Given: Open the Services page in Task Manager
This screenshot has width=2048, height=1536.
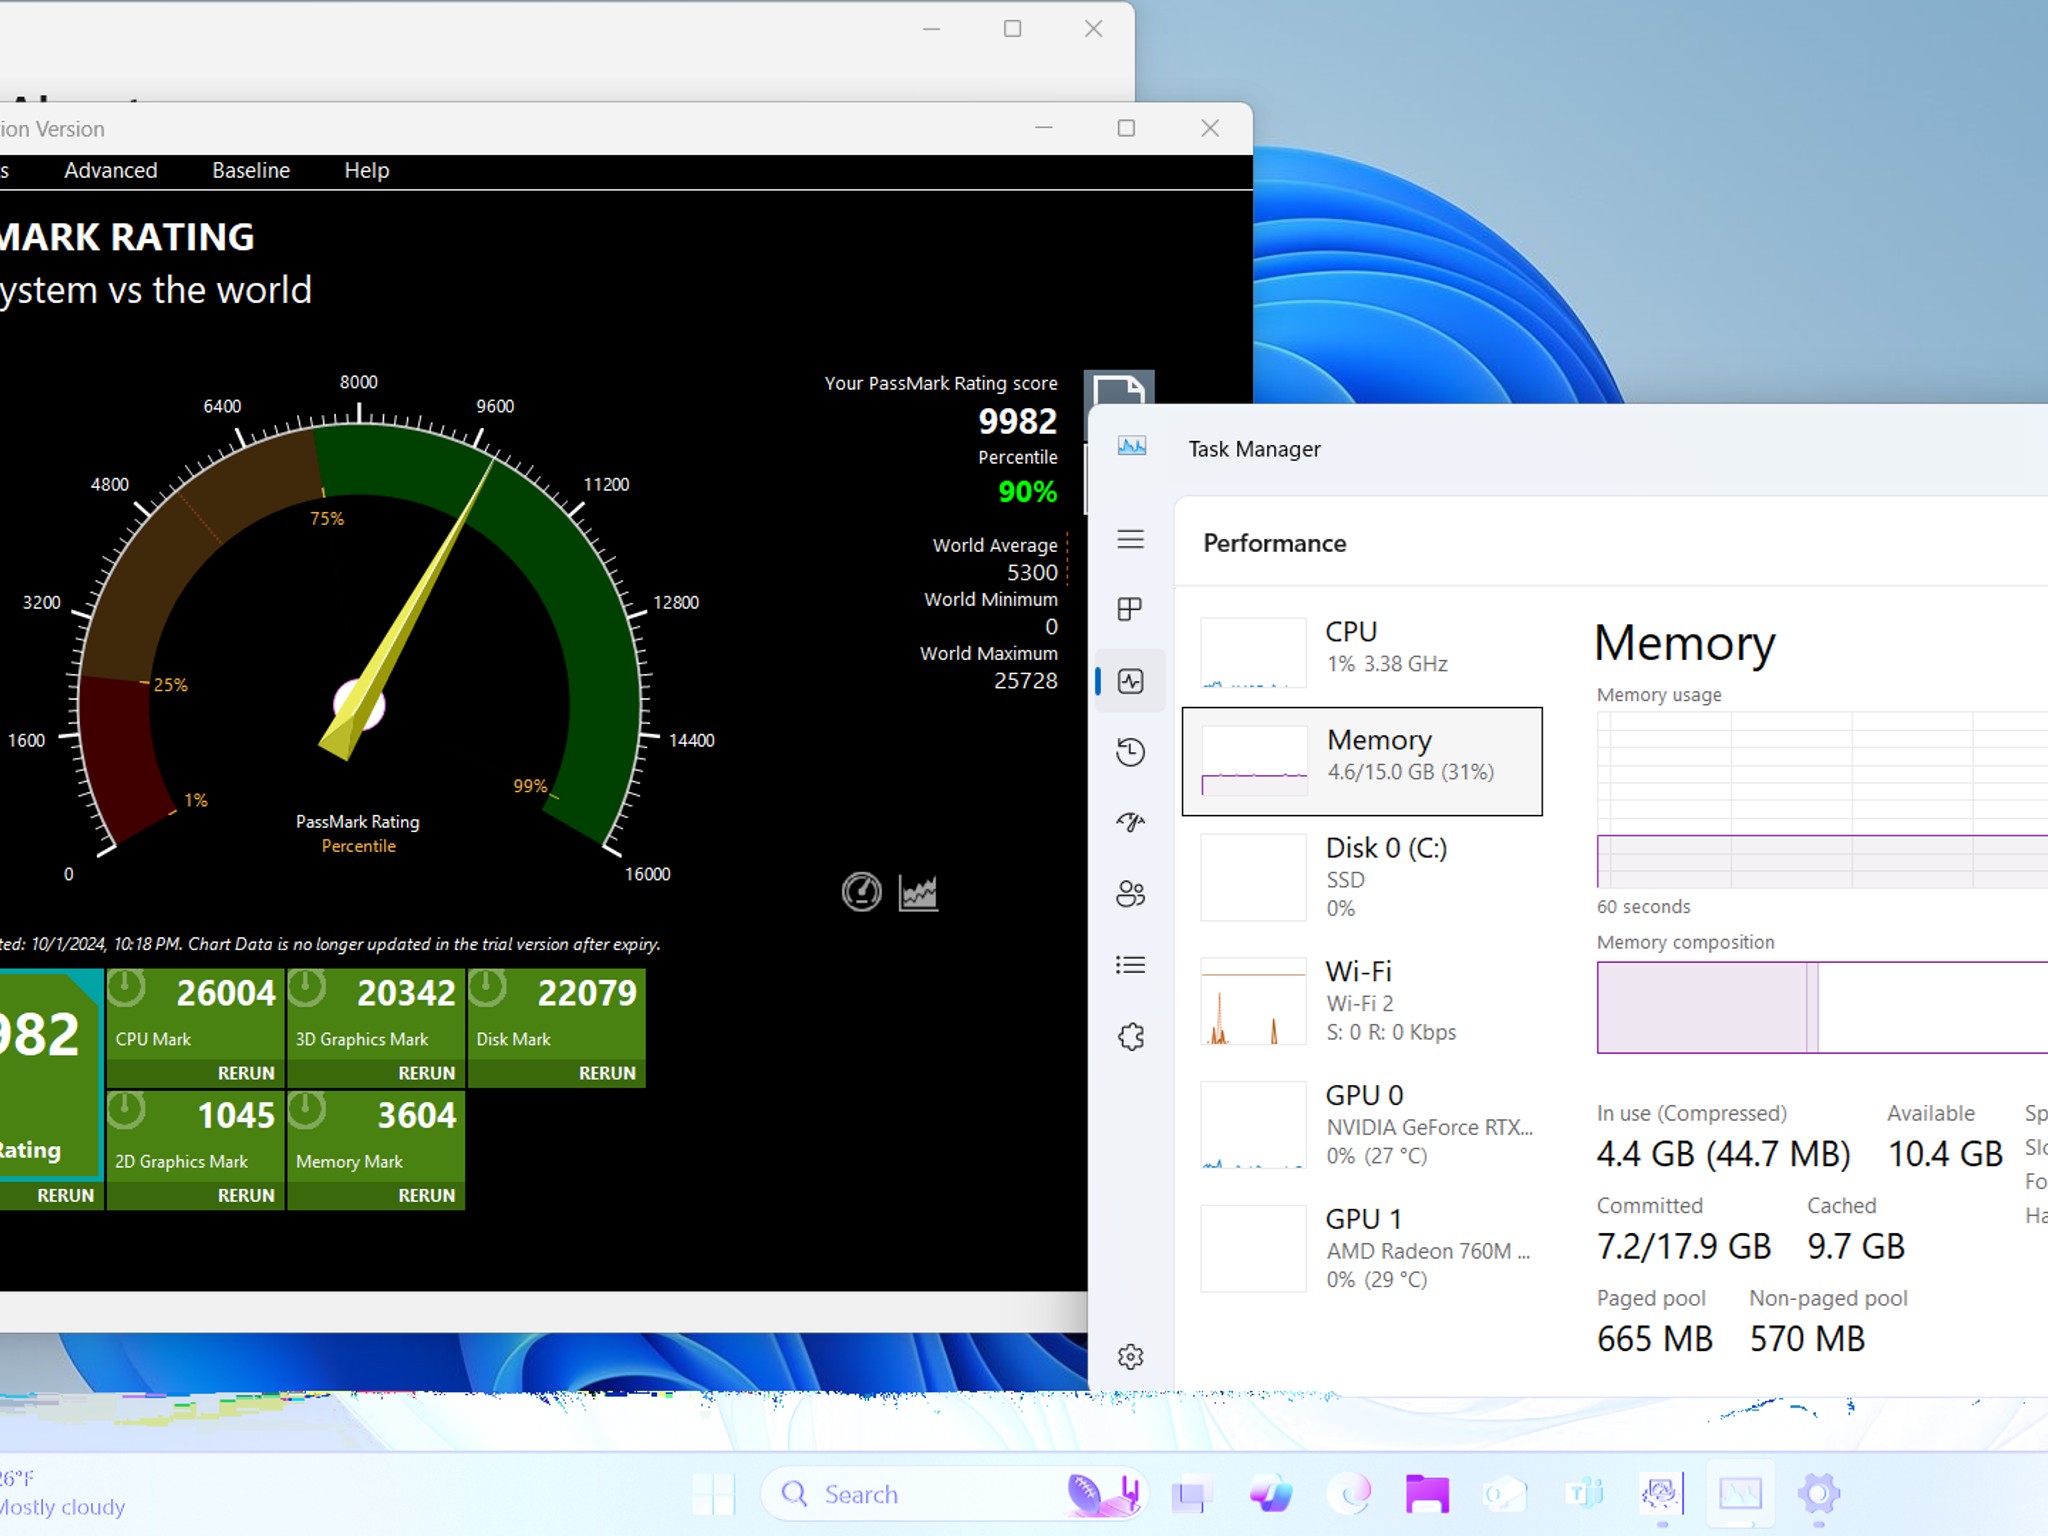Looking at the screenshot, I should pyautogui.click(x=1130, y=1037).
